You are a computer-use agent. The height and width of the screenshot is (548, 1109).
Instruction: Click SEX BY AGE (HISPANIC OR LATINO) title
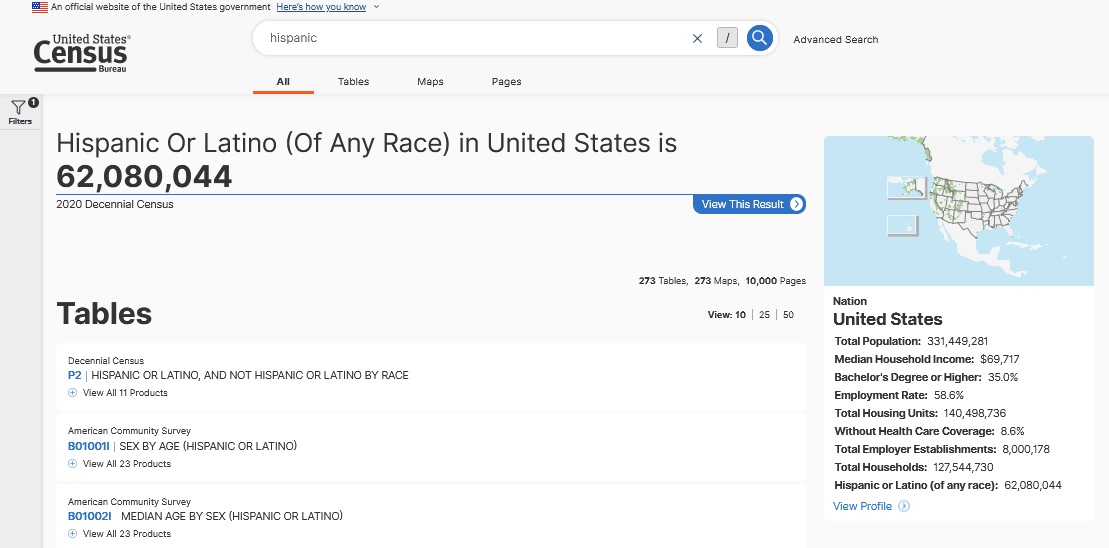(x=208, y=446)
